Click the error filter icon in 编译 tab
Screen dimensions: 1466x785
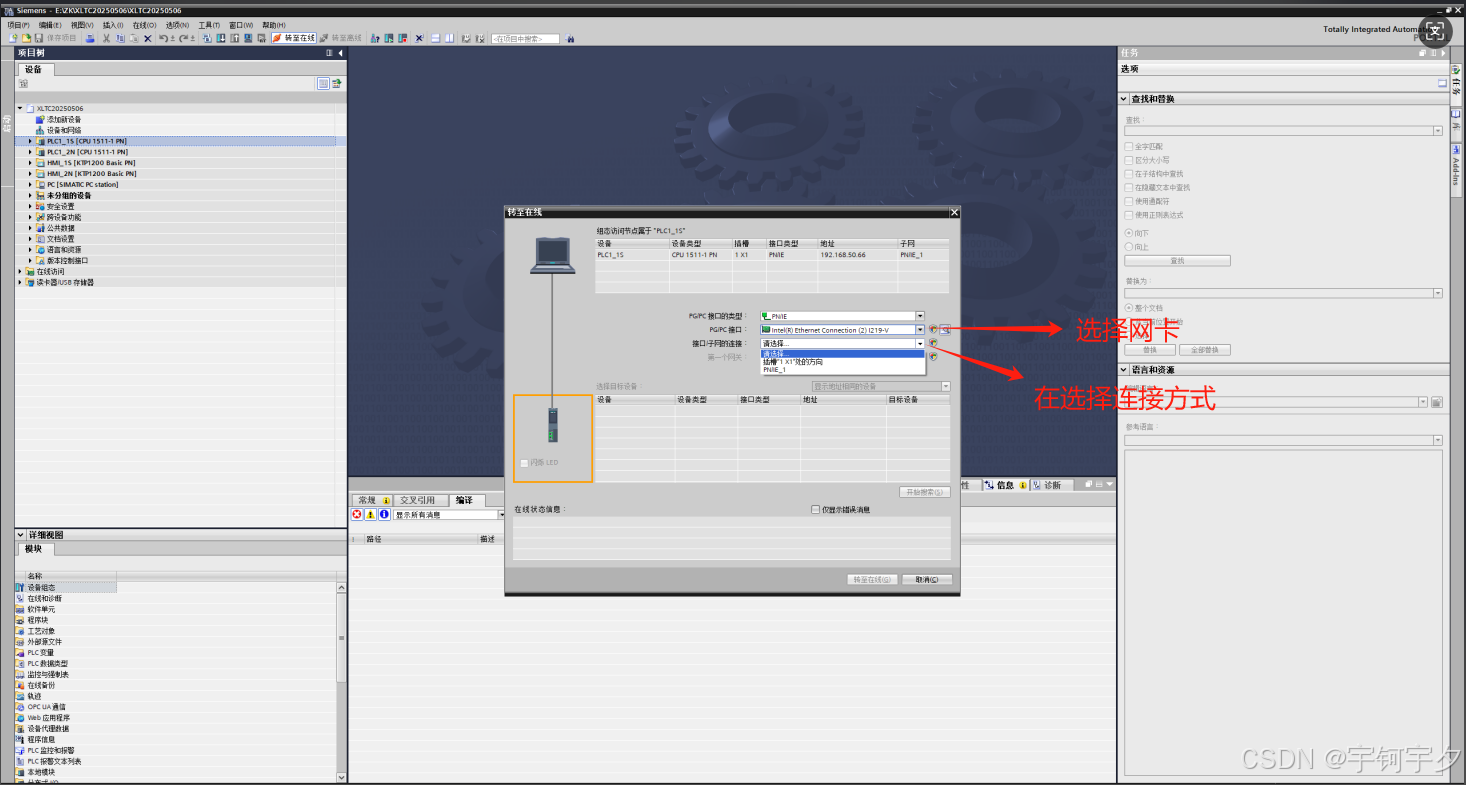click(357, 514)
